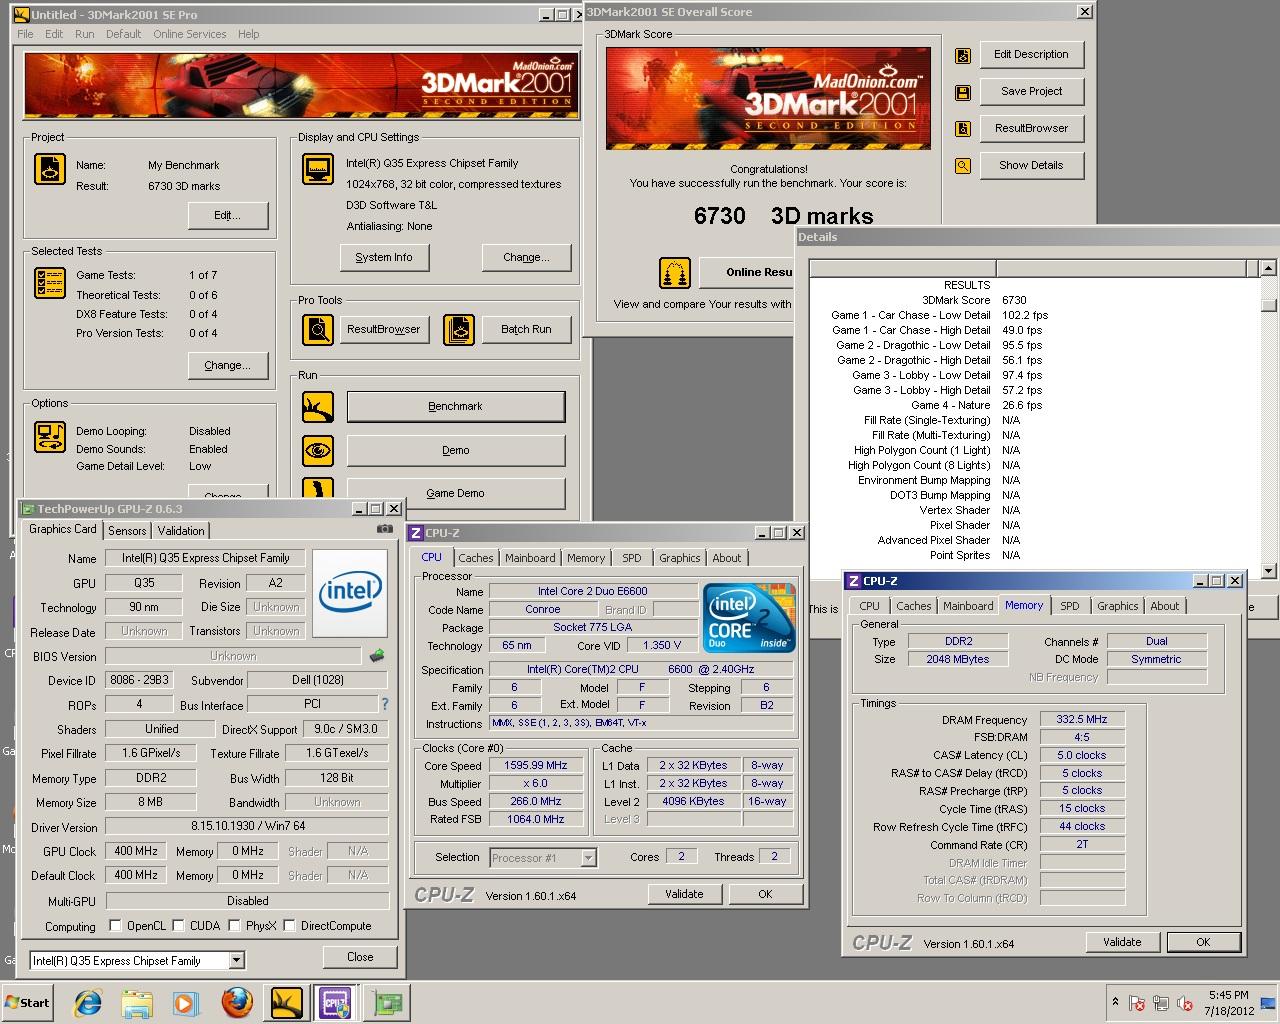Image resolution: width=1280 pixels, height=1024 pixels.
Task: Open Online Services menu in 3DMark2001
Action: point(190,34)
